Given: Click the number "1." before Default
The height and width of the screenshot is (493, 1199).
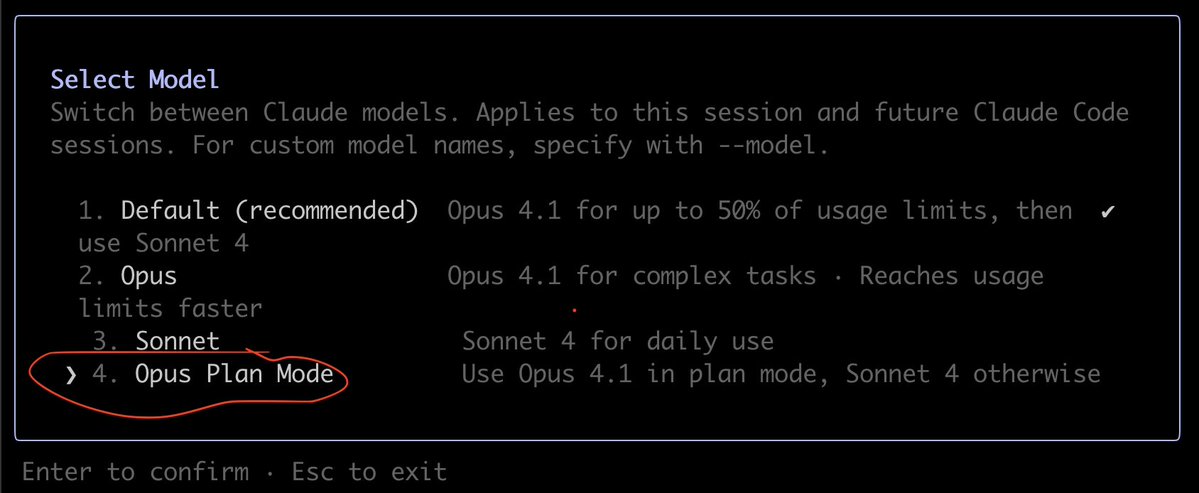Looking at the screenshot, I should coord(93,211).
